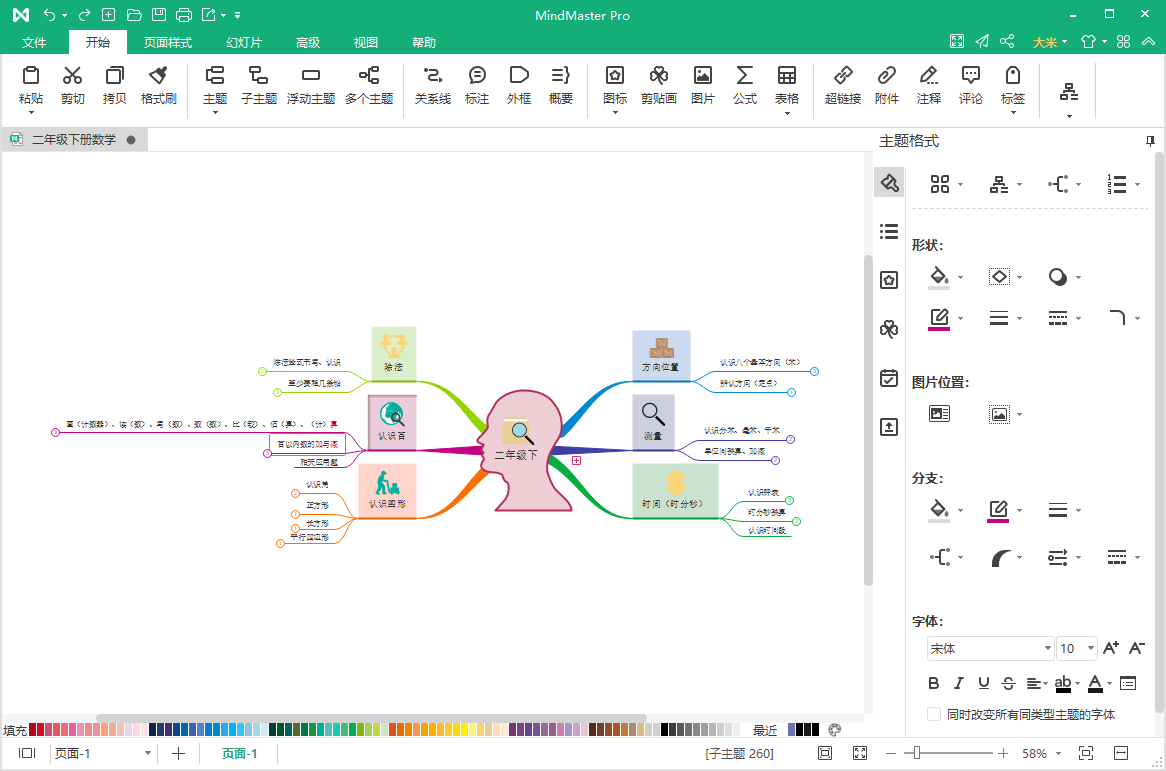Open the 页面-1 page selector dropdown

coord(148,754)
